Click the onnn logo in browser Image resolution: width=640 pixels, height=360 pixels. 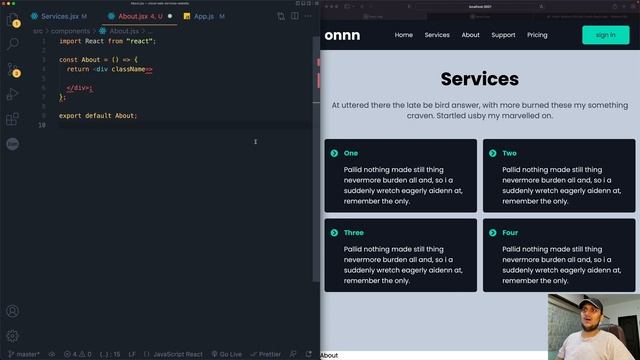(342, 36)
